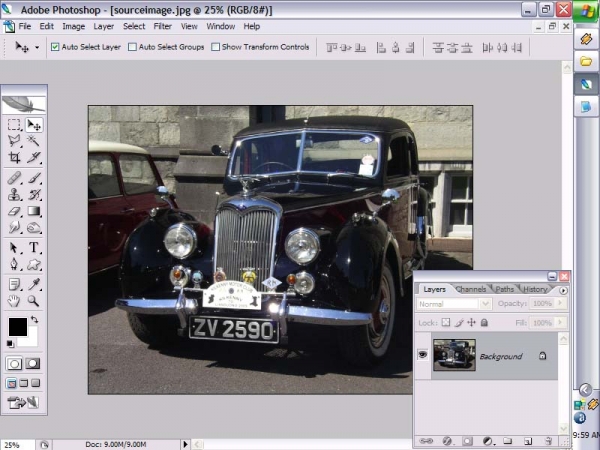Screen dimensions: 600x450
Task: Select the Type tool
Action: (x=34, y=248)
